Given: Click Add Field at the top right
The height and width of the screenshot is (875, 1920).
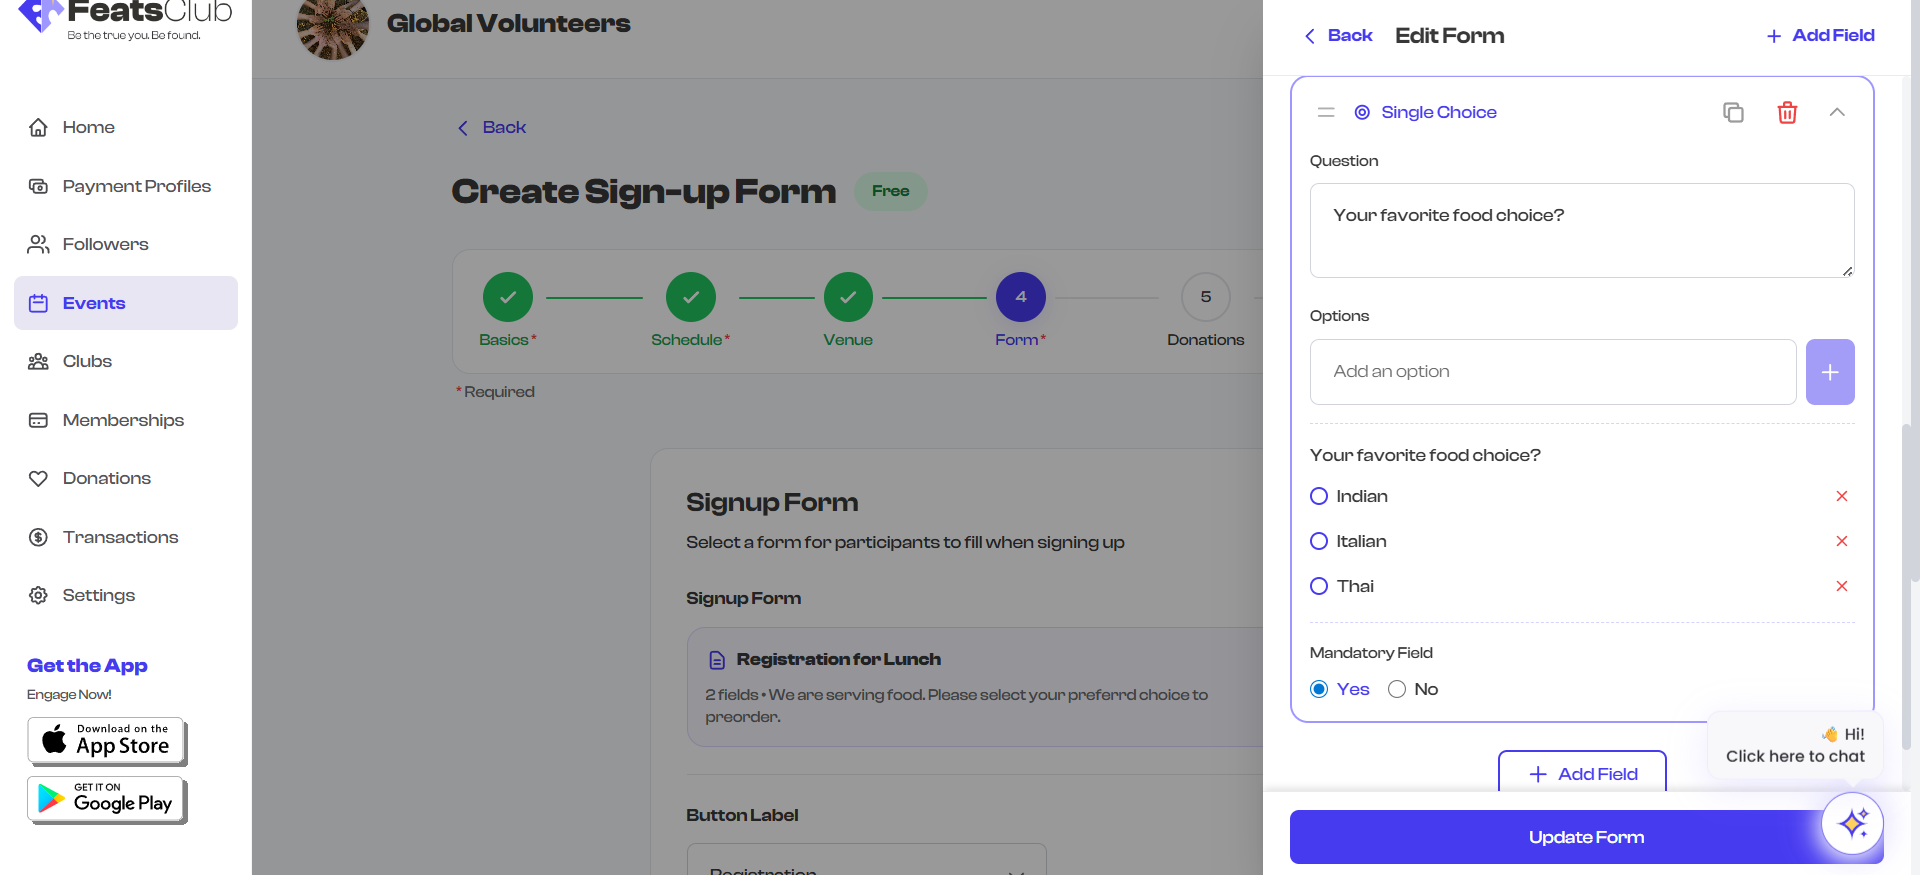Looking at the screenshot, I should coord(1820,36).
